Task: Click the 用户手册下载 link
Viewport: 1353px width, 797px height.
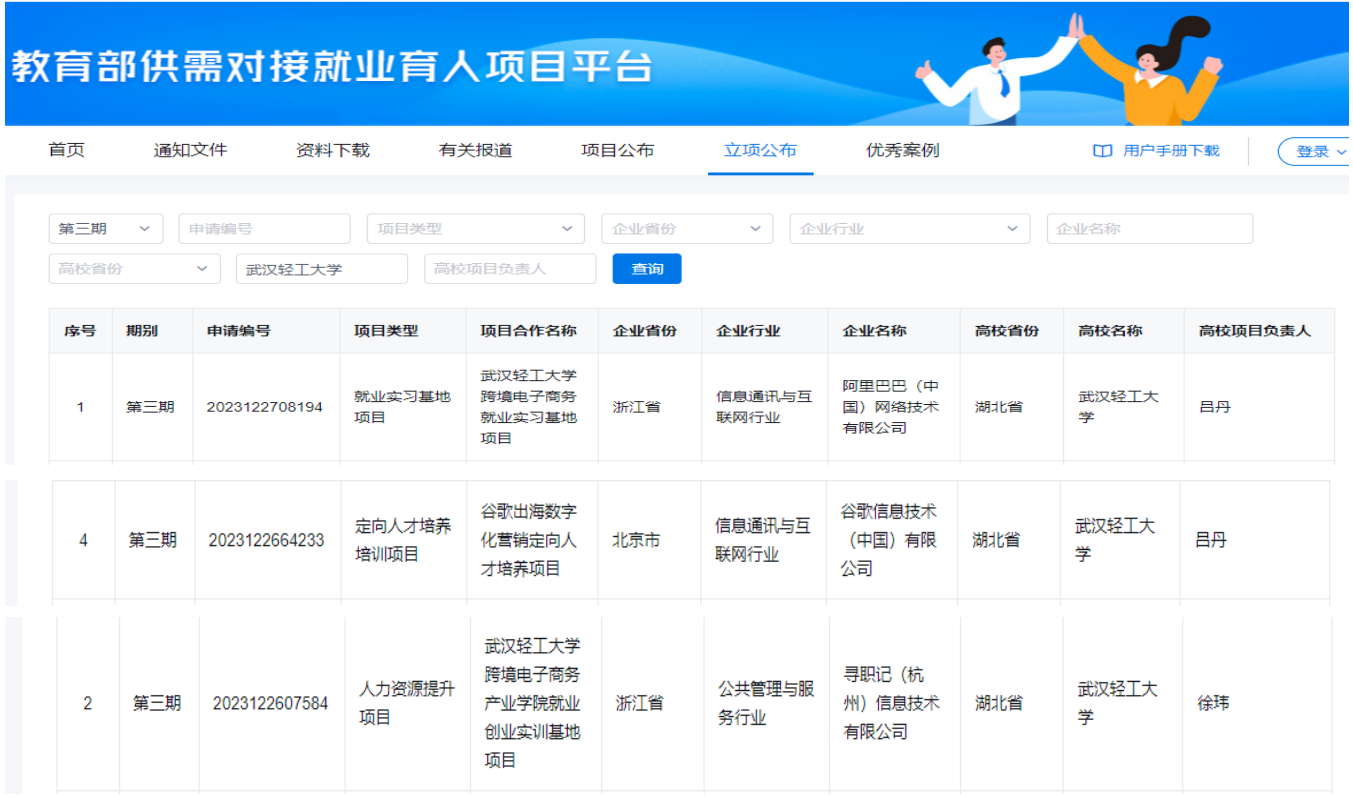Action: pyautogui.click(x=1170, y=151)
